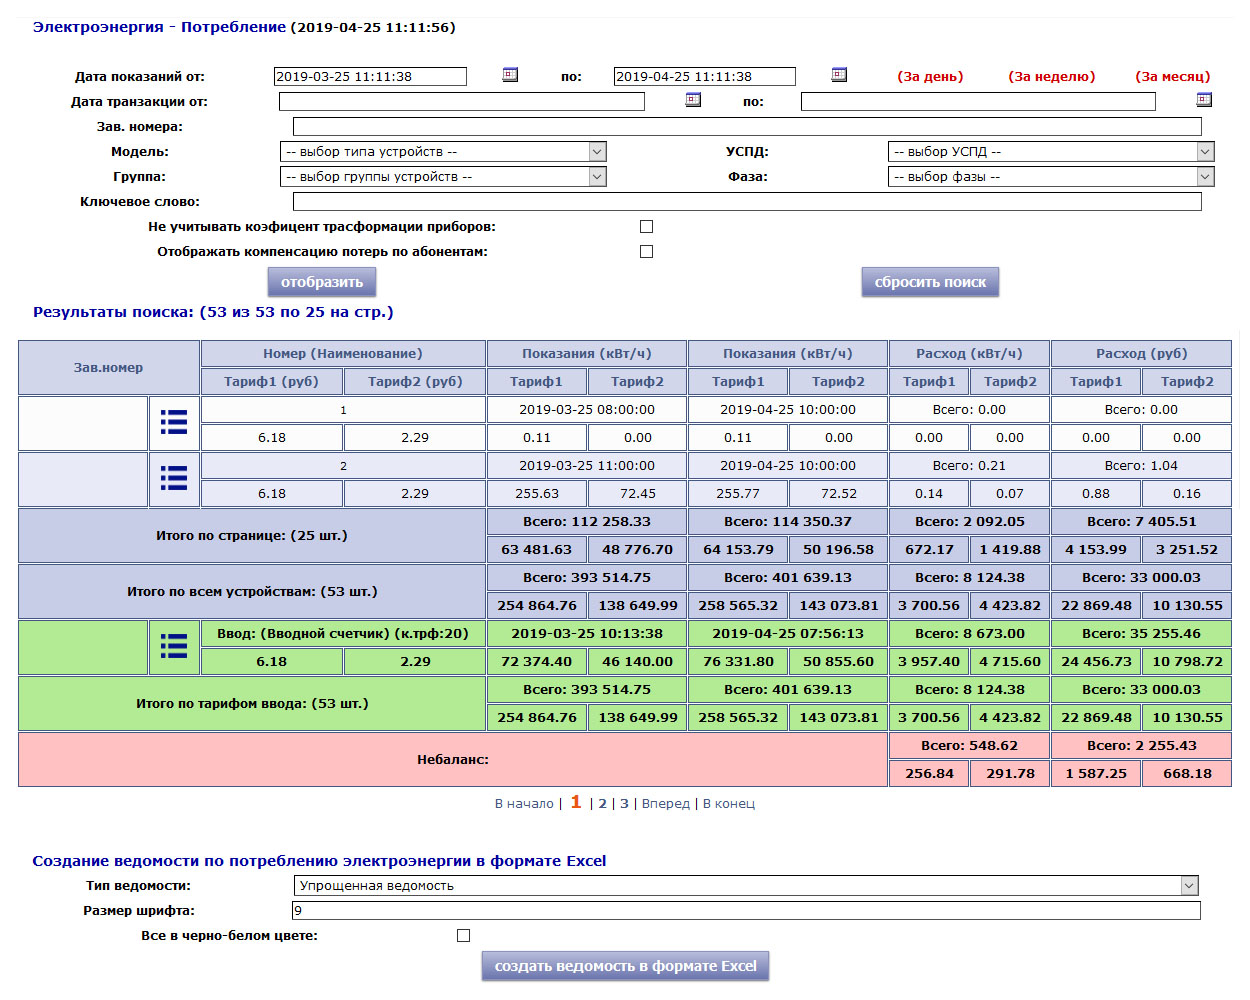Open calendar for reading end date

[839, 75]
